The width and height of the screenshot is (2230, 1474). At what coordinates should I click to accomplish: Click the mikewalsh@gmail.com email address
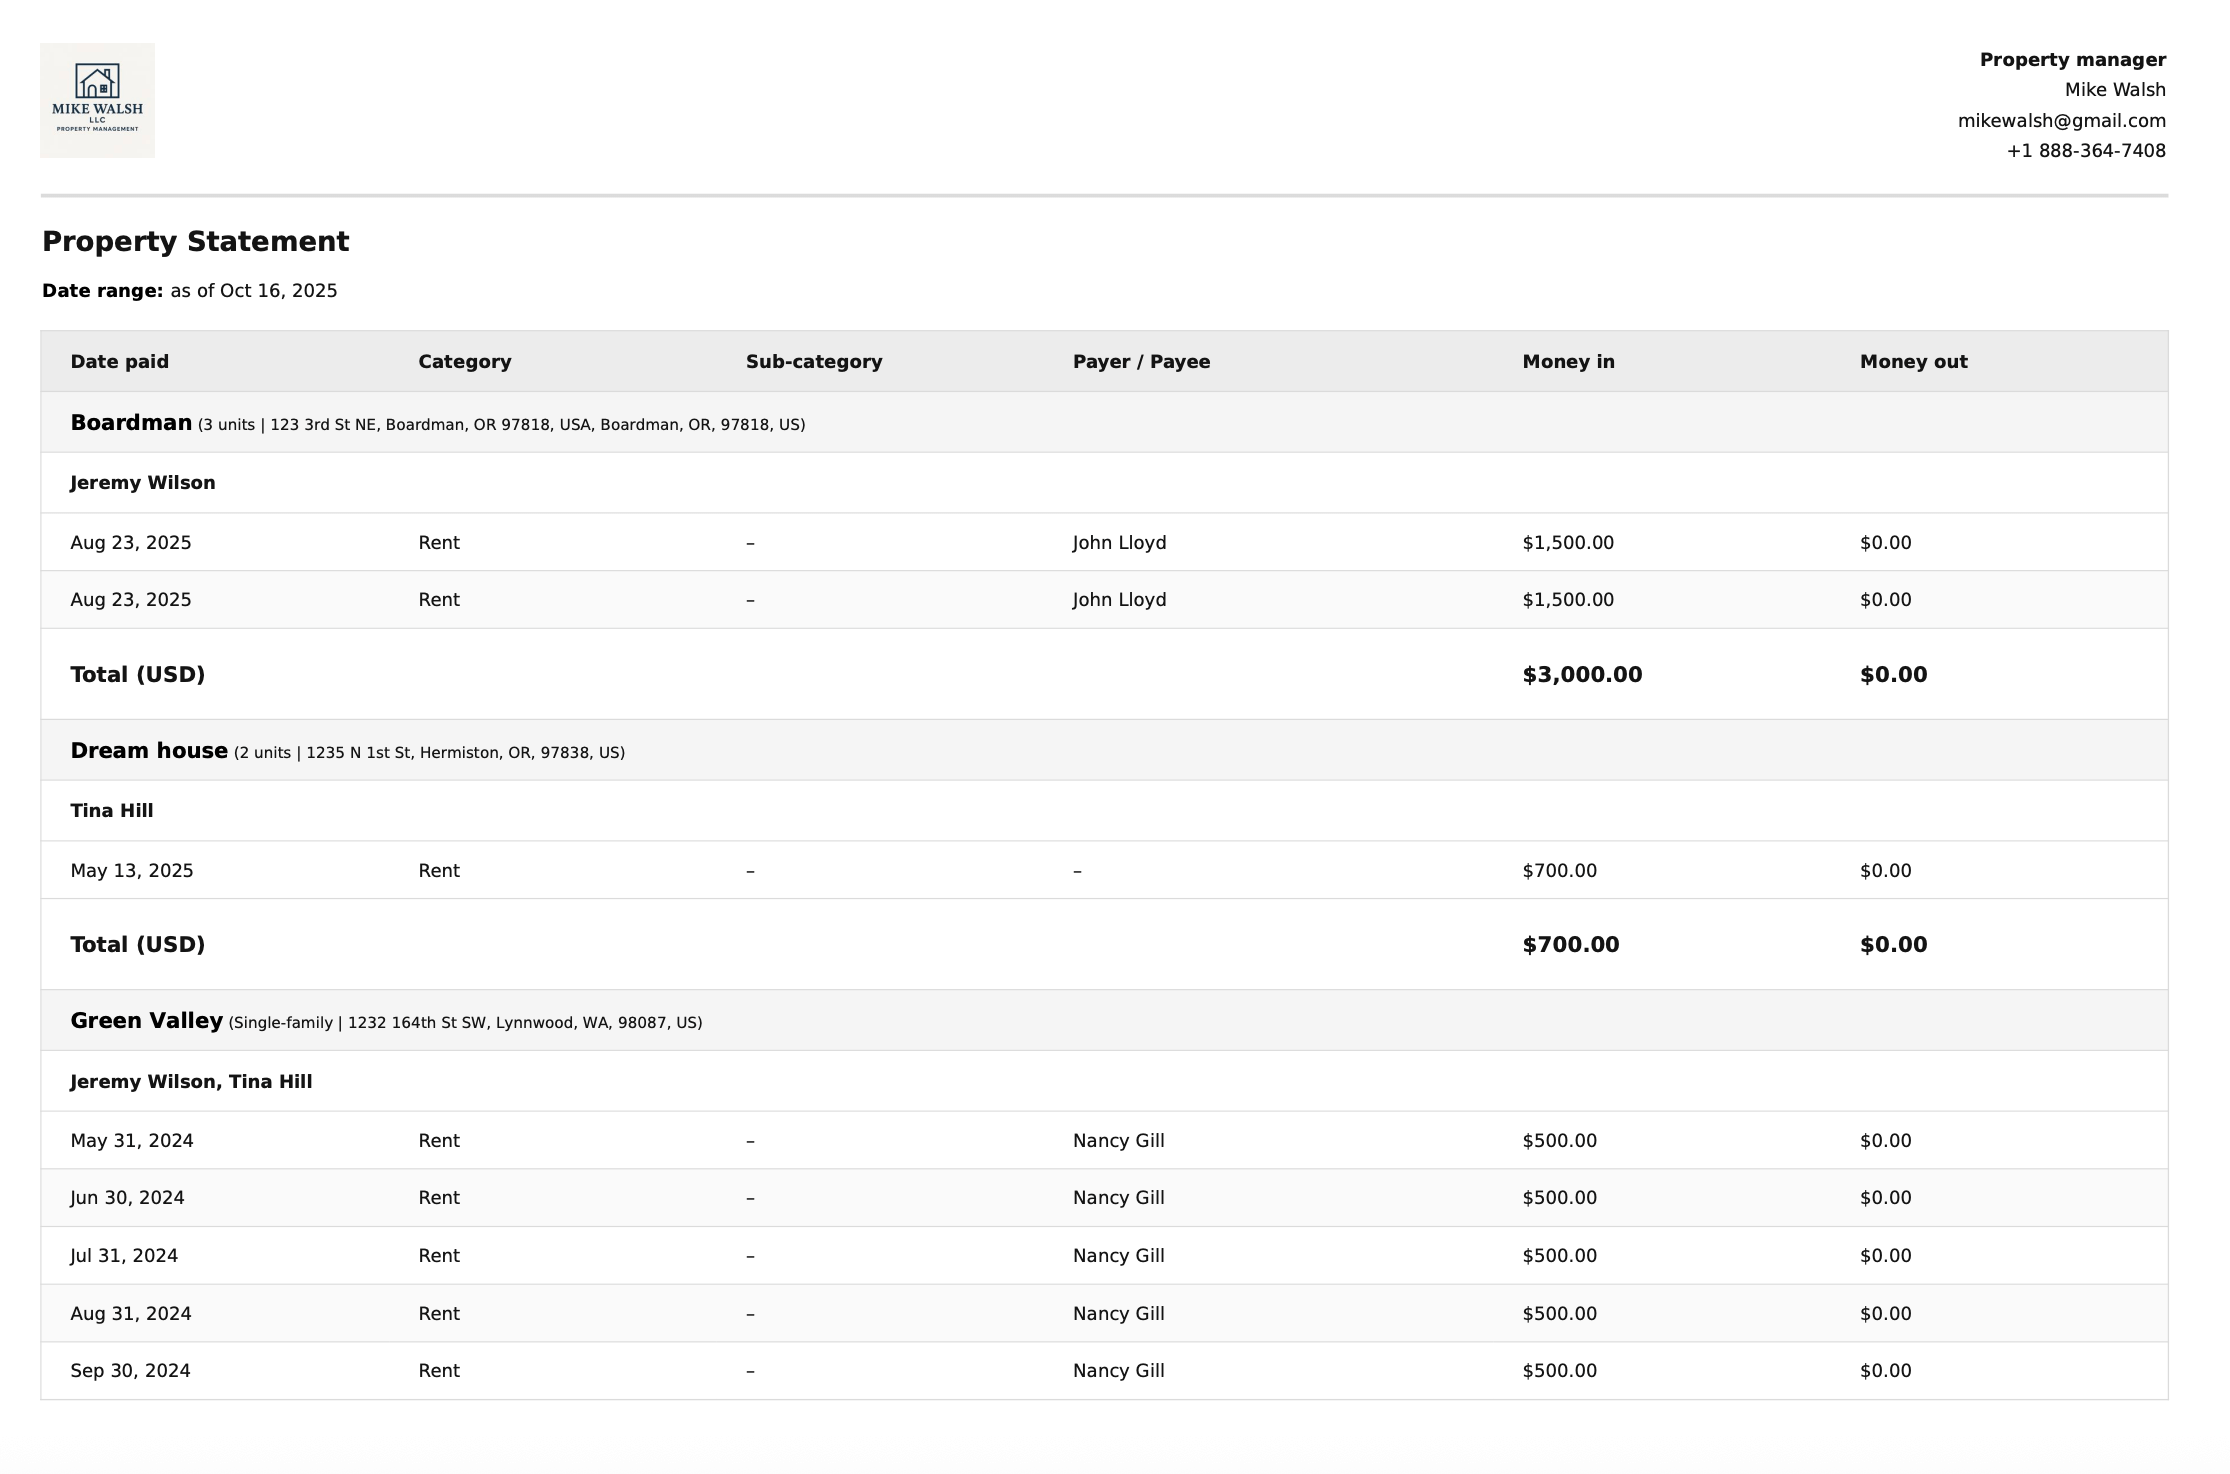tap(2061, 121)
